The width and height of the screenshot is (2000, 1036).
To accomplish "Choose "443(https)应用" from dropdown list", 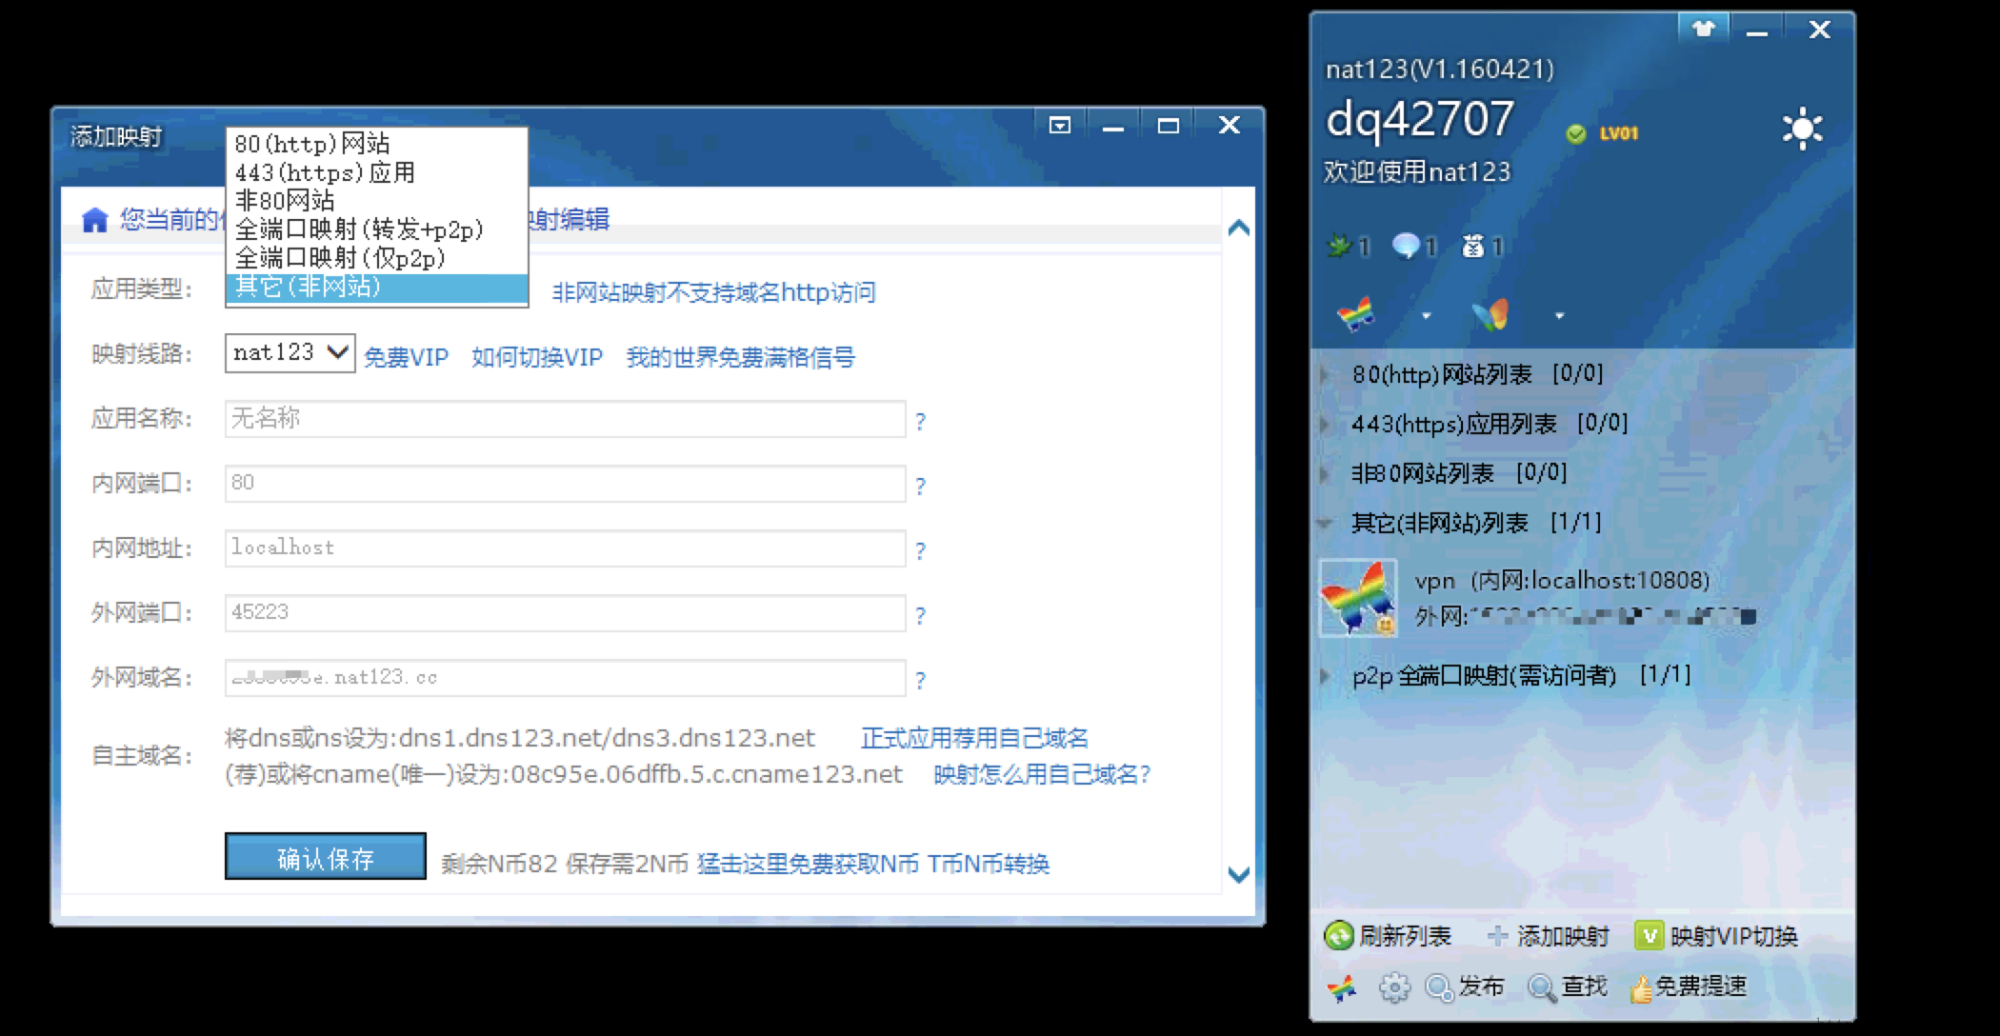I will 377,172.
